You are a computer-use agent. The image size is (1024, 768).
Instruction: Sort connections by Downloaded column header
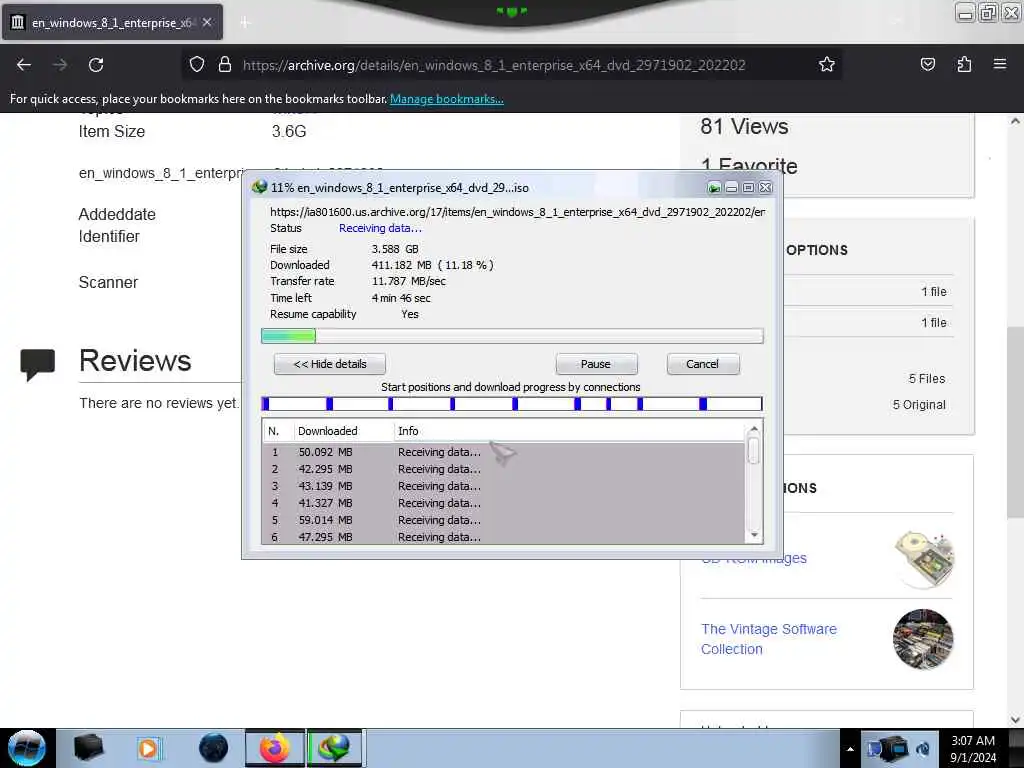pyautogui.click(x=343, y=431)
